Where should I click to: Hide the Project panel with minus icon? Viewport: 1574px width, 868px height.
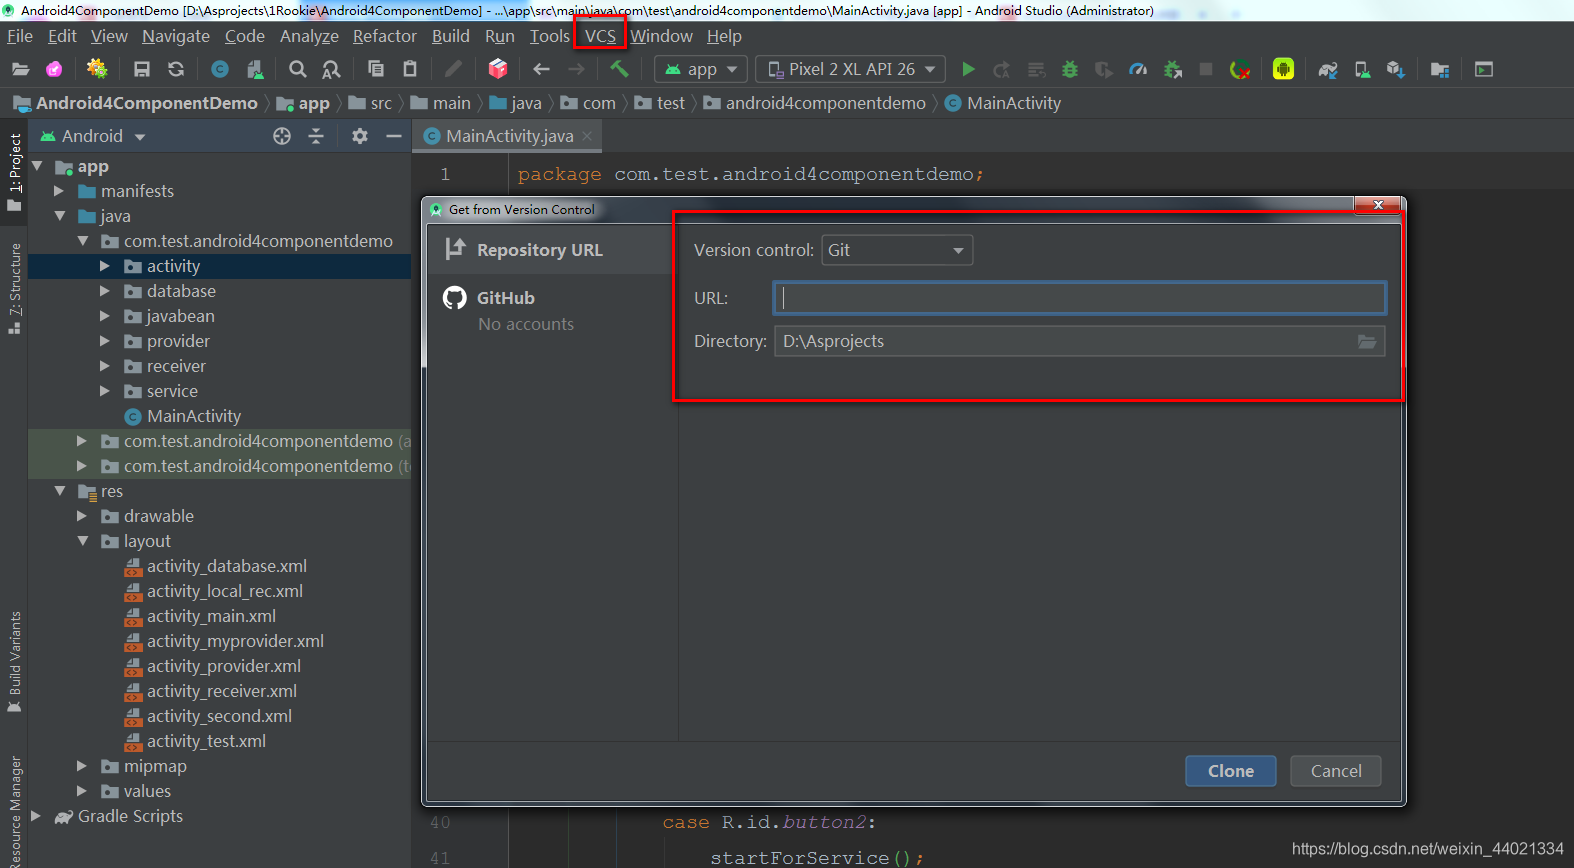(x=394, y=136)
